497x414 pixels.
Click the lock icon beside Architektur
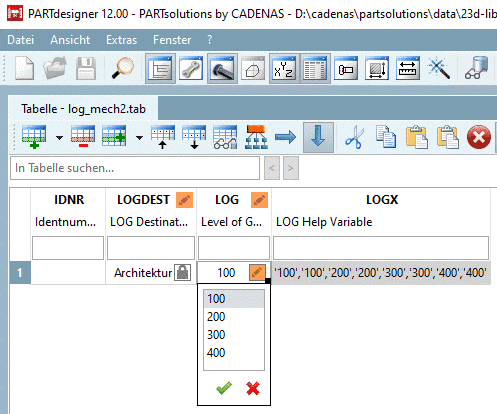tap(183, 272)
